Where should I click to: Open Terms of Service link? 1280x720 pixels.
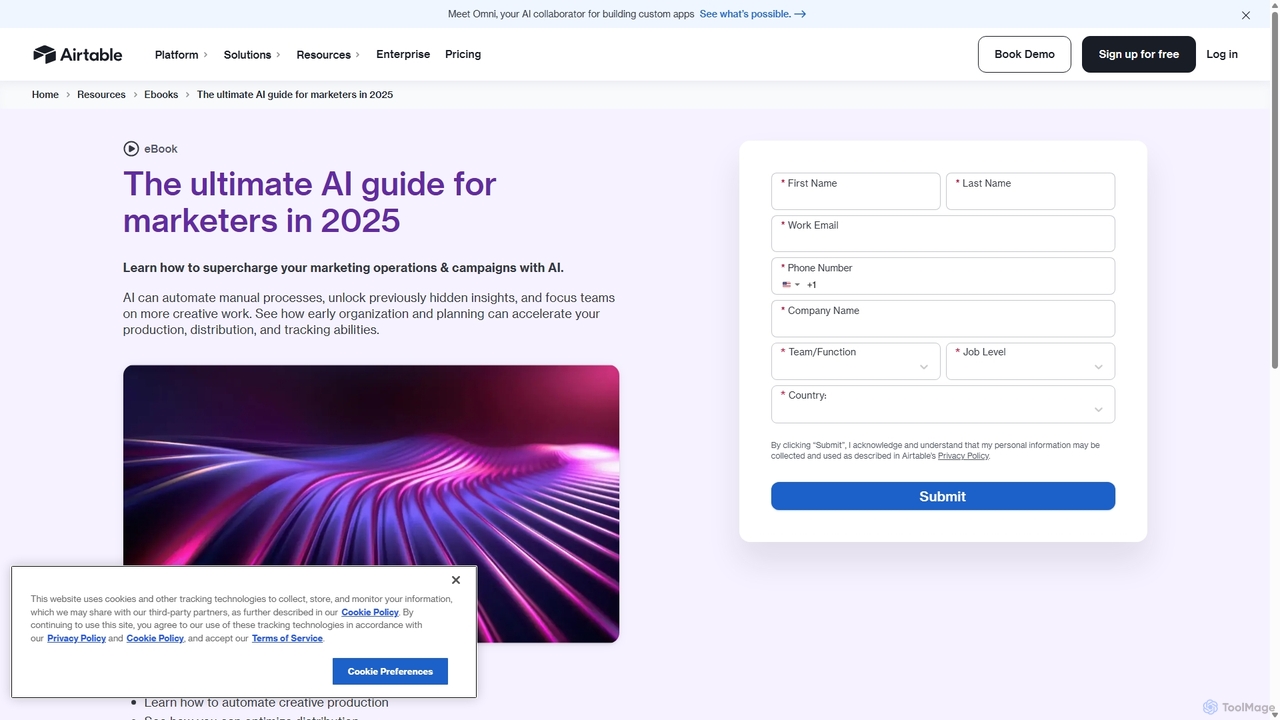pos(287,638)
